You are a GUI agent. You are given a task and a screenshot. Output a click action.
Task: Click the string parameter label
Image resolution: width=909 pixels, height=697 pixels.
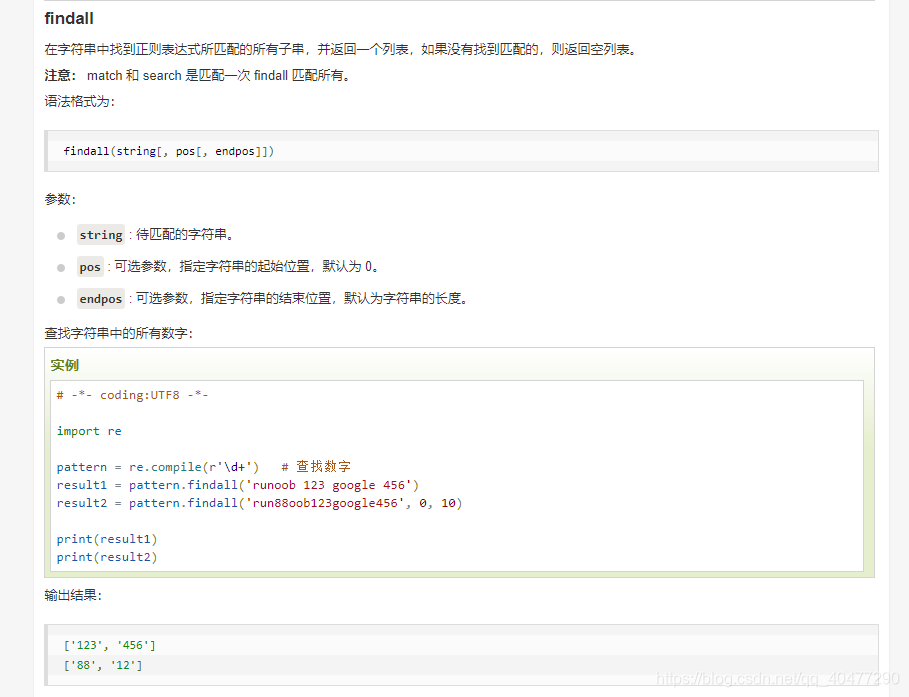click(x=101, y=235)
